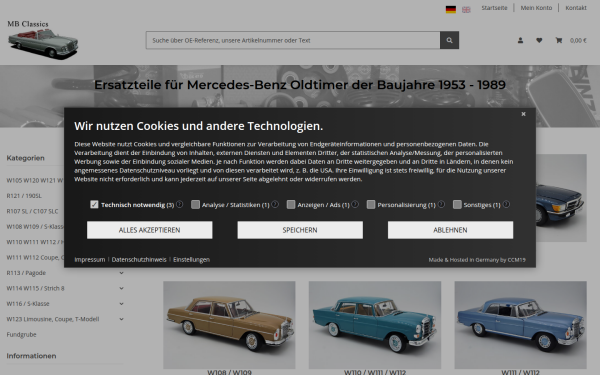Select R113 / Pagode category label

click(x=26, y=273)
